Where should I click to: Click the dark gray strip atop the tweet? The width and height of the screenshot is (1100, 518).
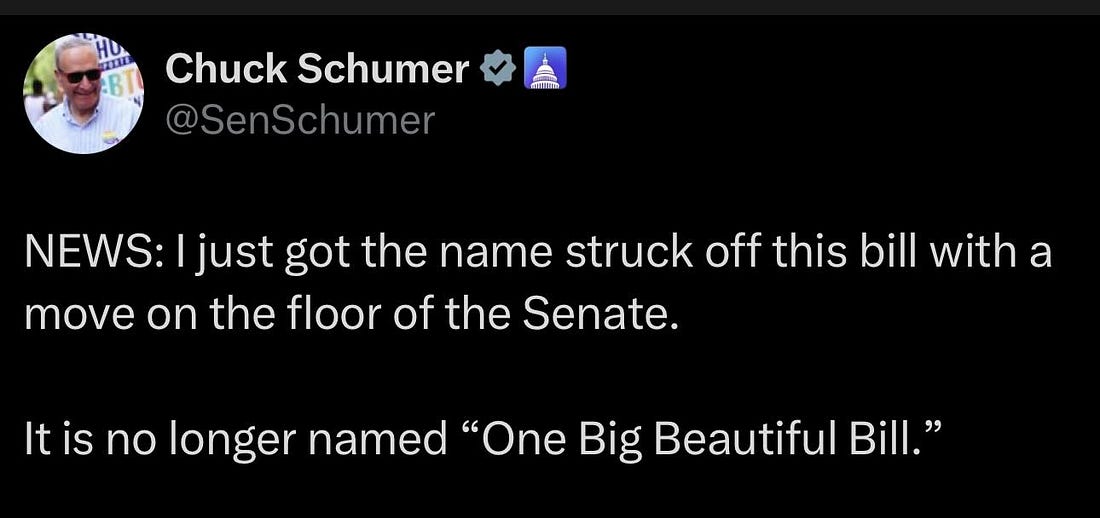point(550,6)
